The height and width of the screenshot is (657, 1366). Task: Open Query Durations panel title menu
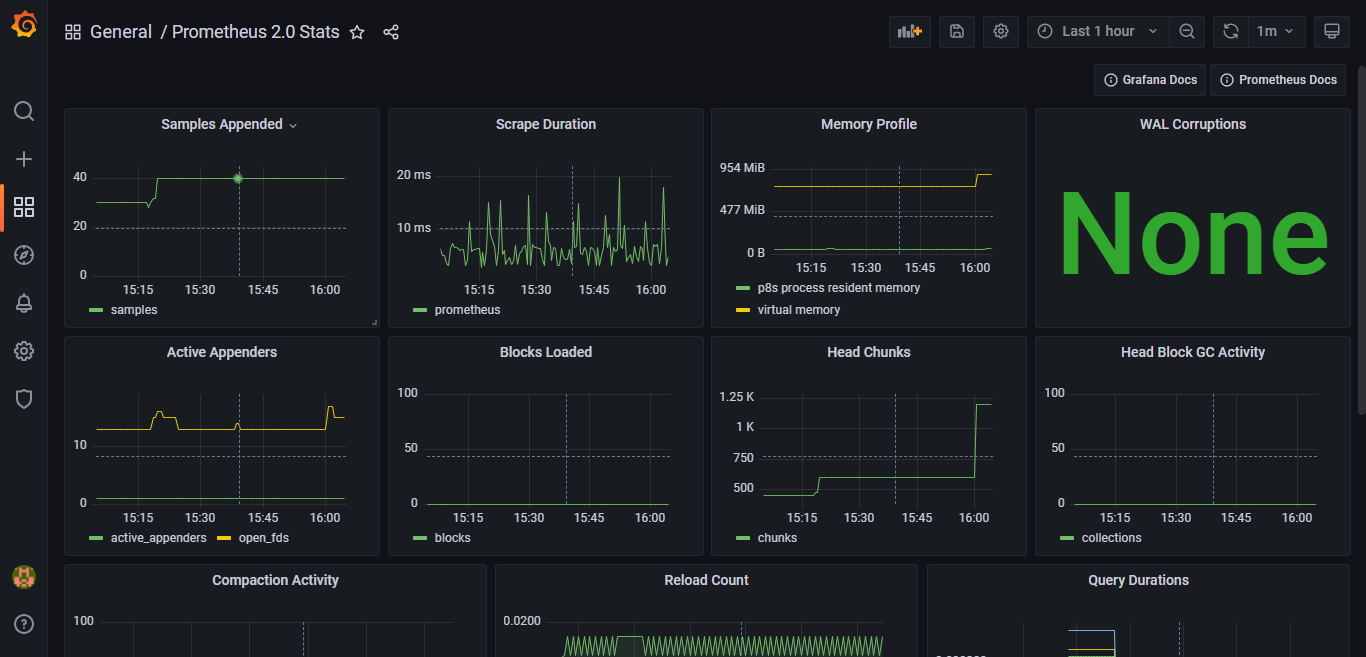(1138, 581)
